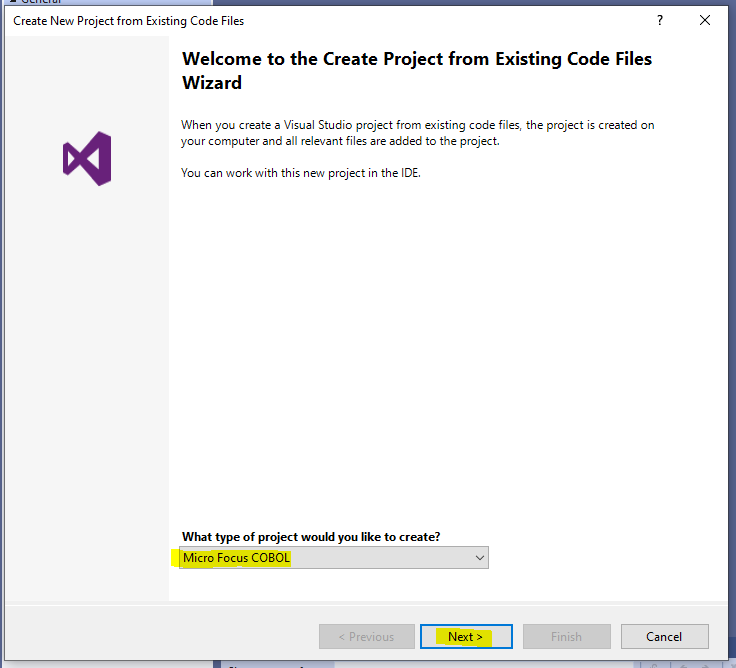736x668 pixels.
Task: Click the greyed-out < Previous button
Action: click(x=364, y=637)
